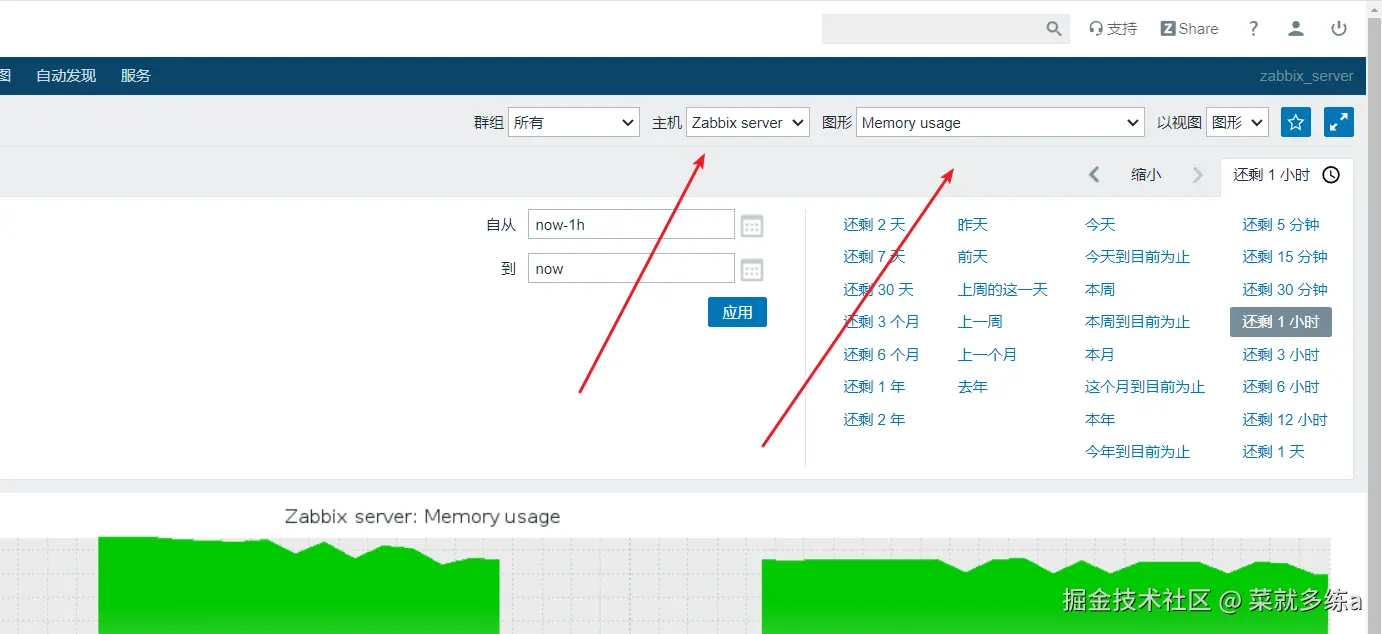Set range to 还剩 30 分钟
Image resolution: width=1382 pixels, height=634 pixels.
click(x=1285, y=290)
